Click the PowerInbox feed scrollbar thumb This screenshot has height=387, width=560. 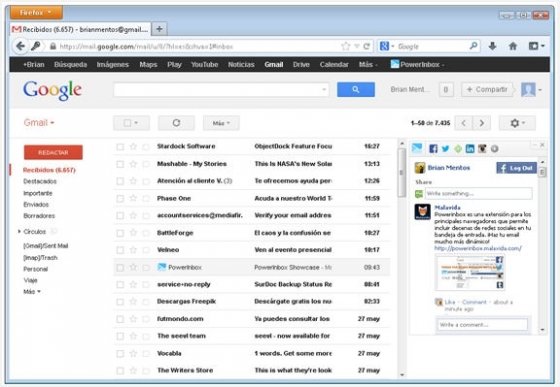542,172
